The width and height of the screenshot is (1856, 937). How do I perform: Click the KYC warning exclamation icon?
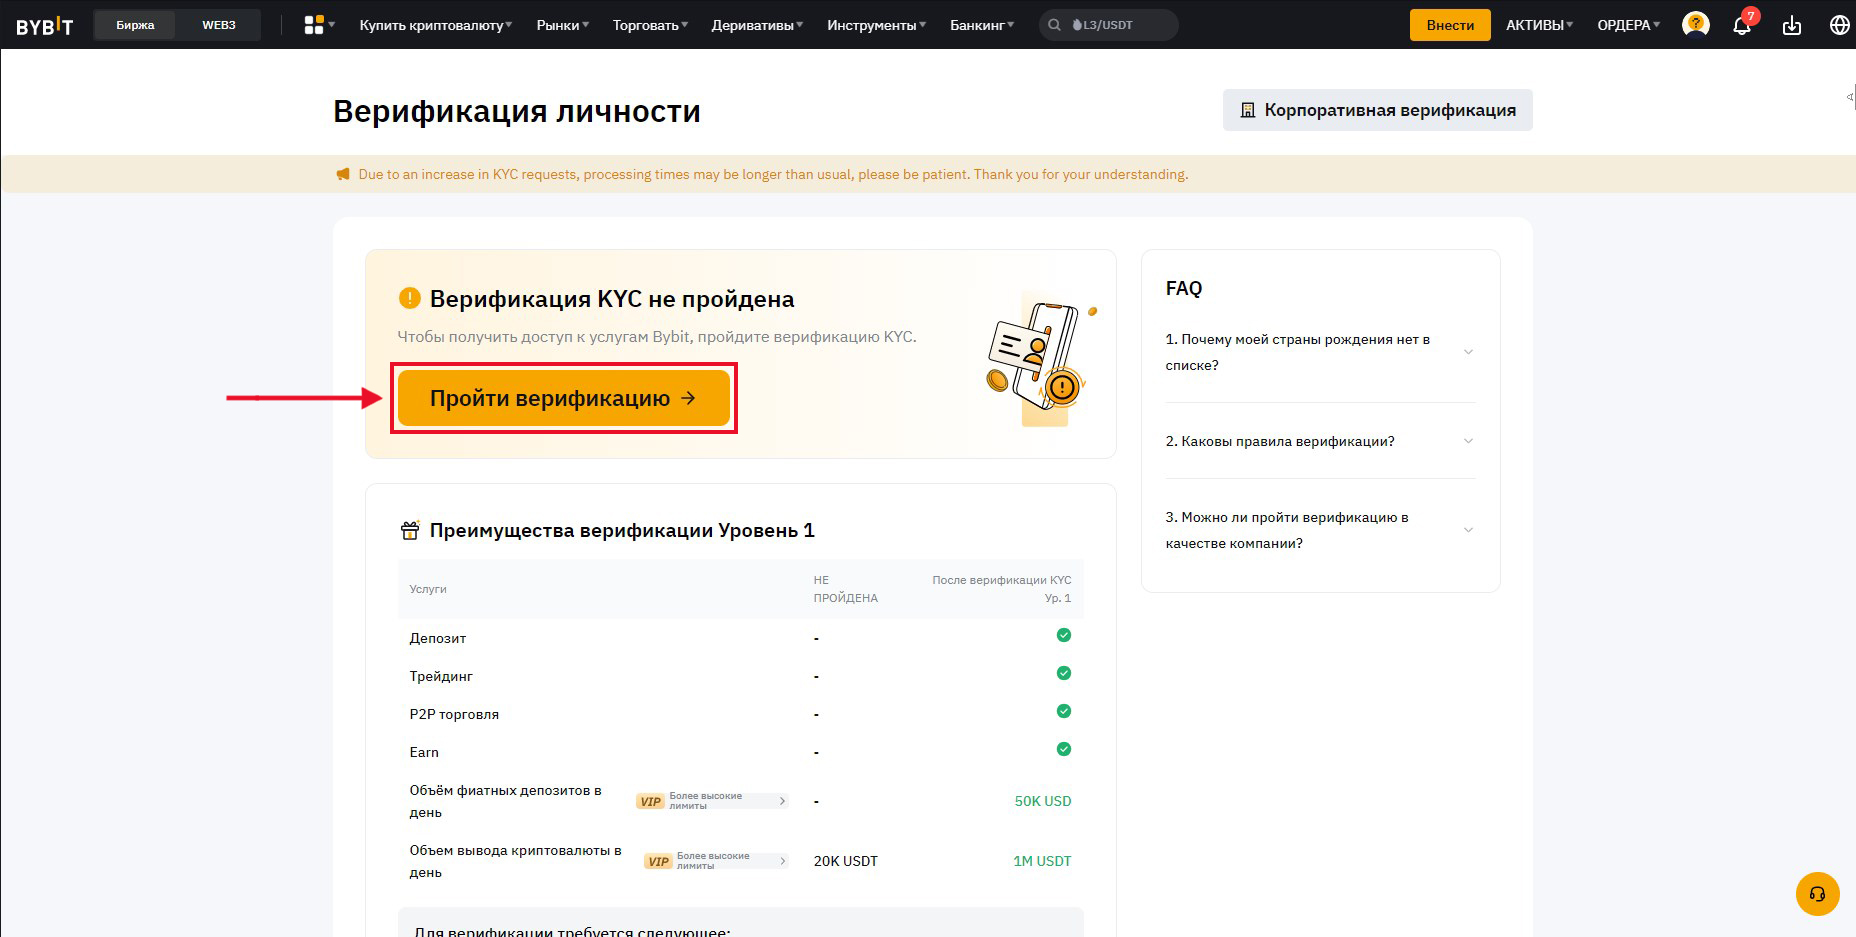click(x=409, y=298)
